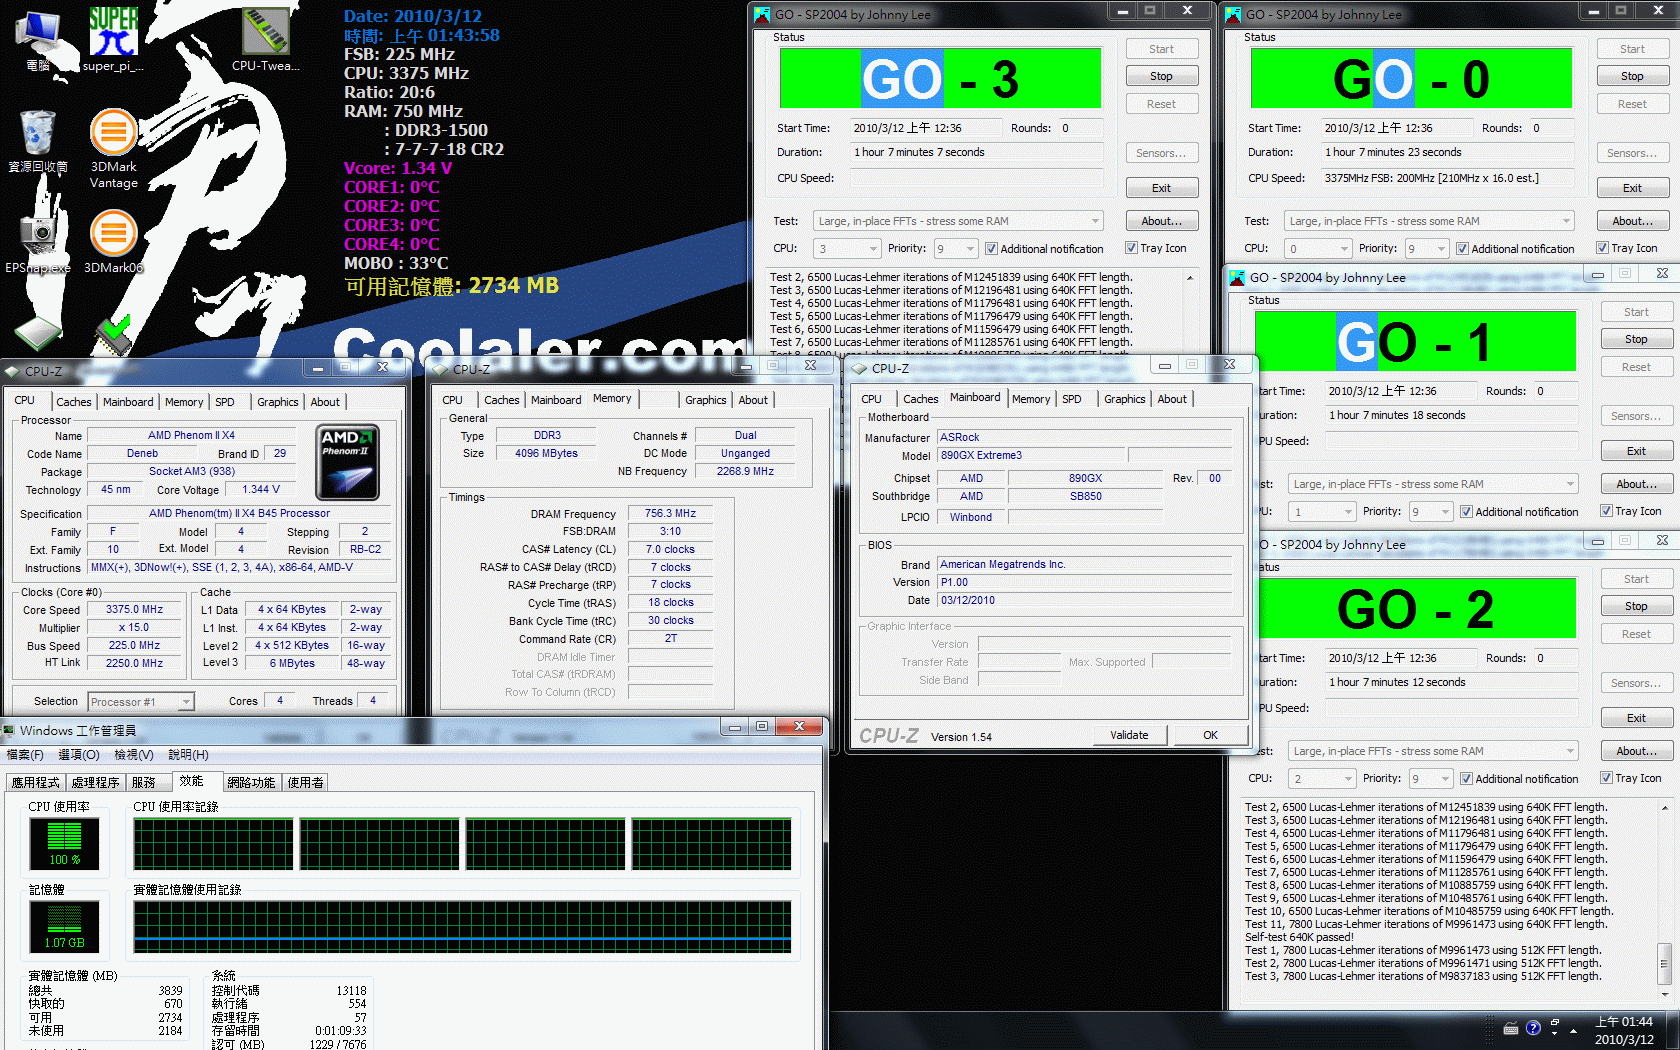Click Stop button in GO - 3 window
1680x1050 pixels.
[x=1161, y=76]
